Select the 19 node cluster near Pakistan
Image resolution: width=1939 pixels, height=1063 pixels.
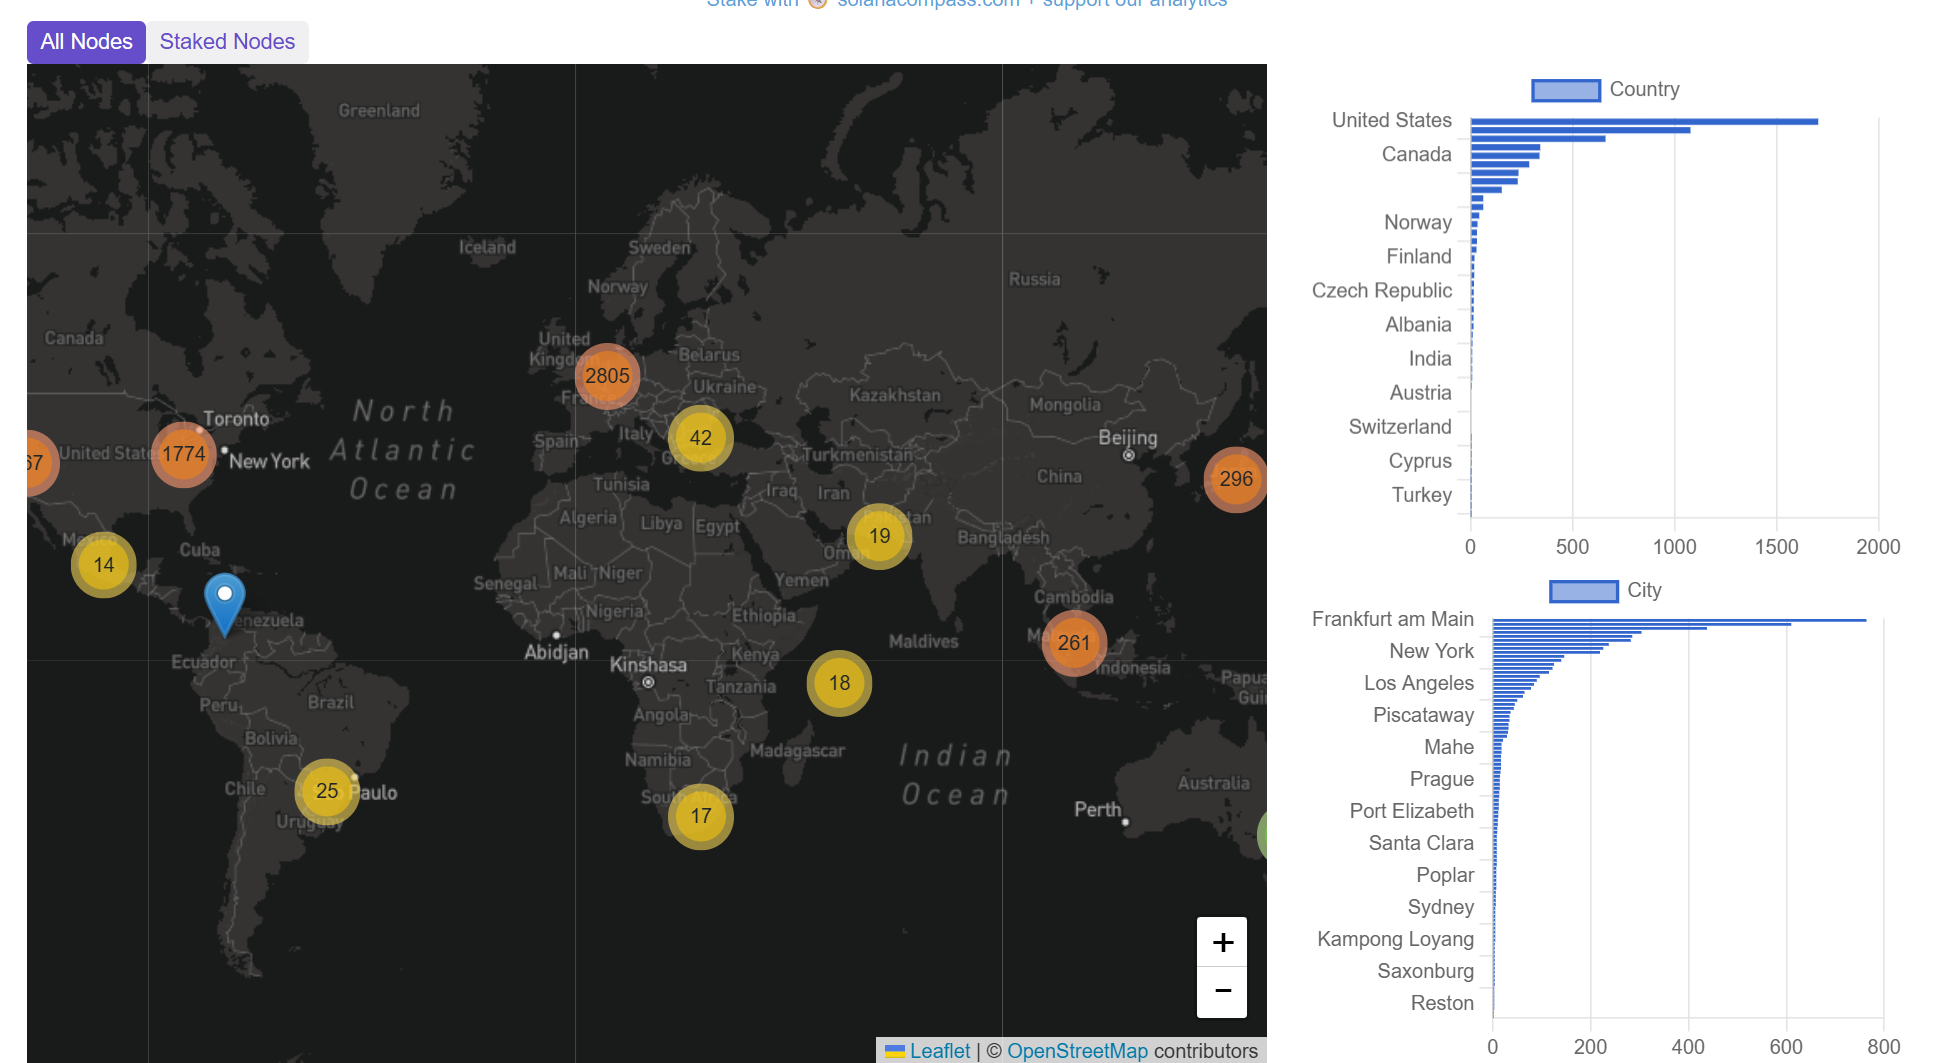coord(878,536)
